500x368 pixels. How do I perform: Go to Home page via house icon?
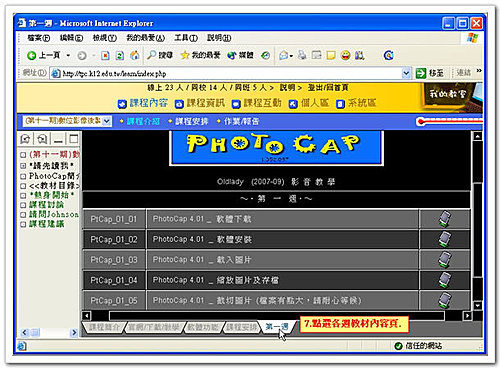(x=134, y=55)
